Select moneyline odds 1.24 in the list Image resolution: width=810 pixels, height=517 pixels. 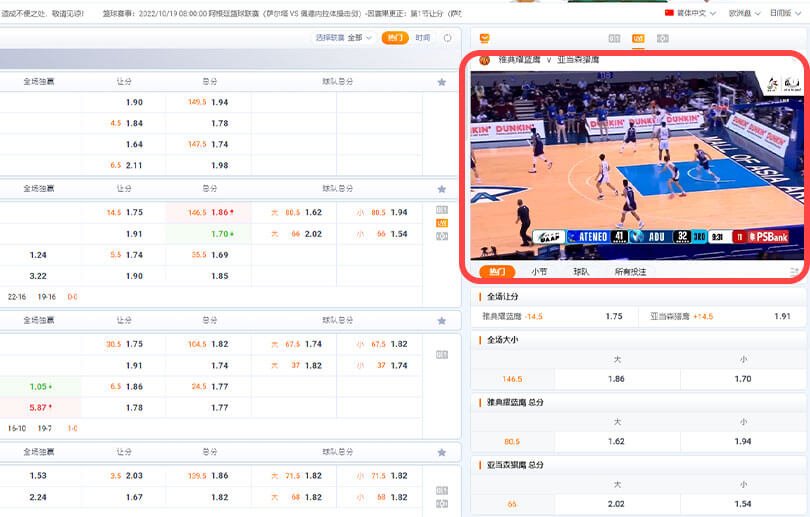coord(38,255)
